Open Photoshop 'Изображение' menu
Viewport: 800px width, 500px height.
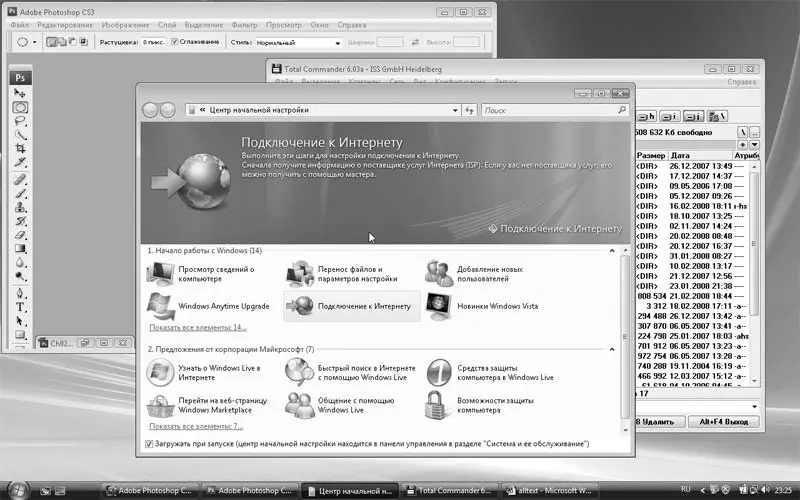pyautogui.click(x=125, y=25)
